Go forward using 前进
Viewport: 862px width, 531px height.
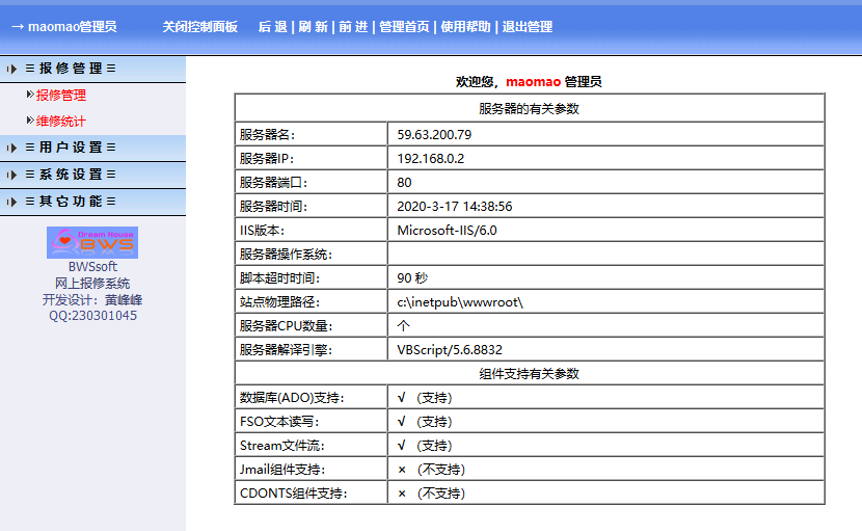(x=353, y=27)
